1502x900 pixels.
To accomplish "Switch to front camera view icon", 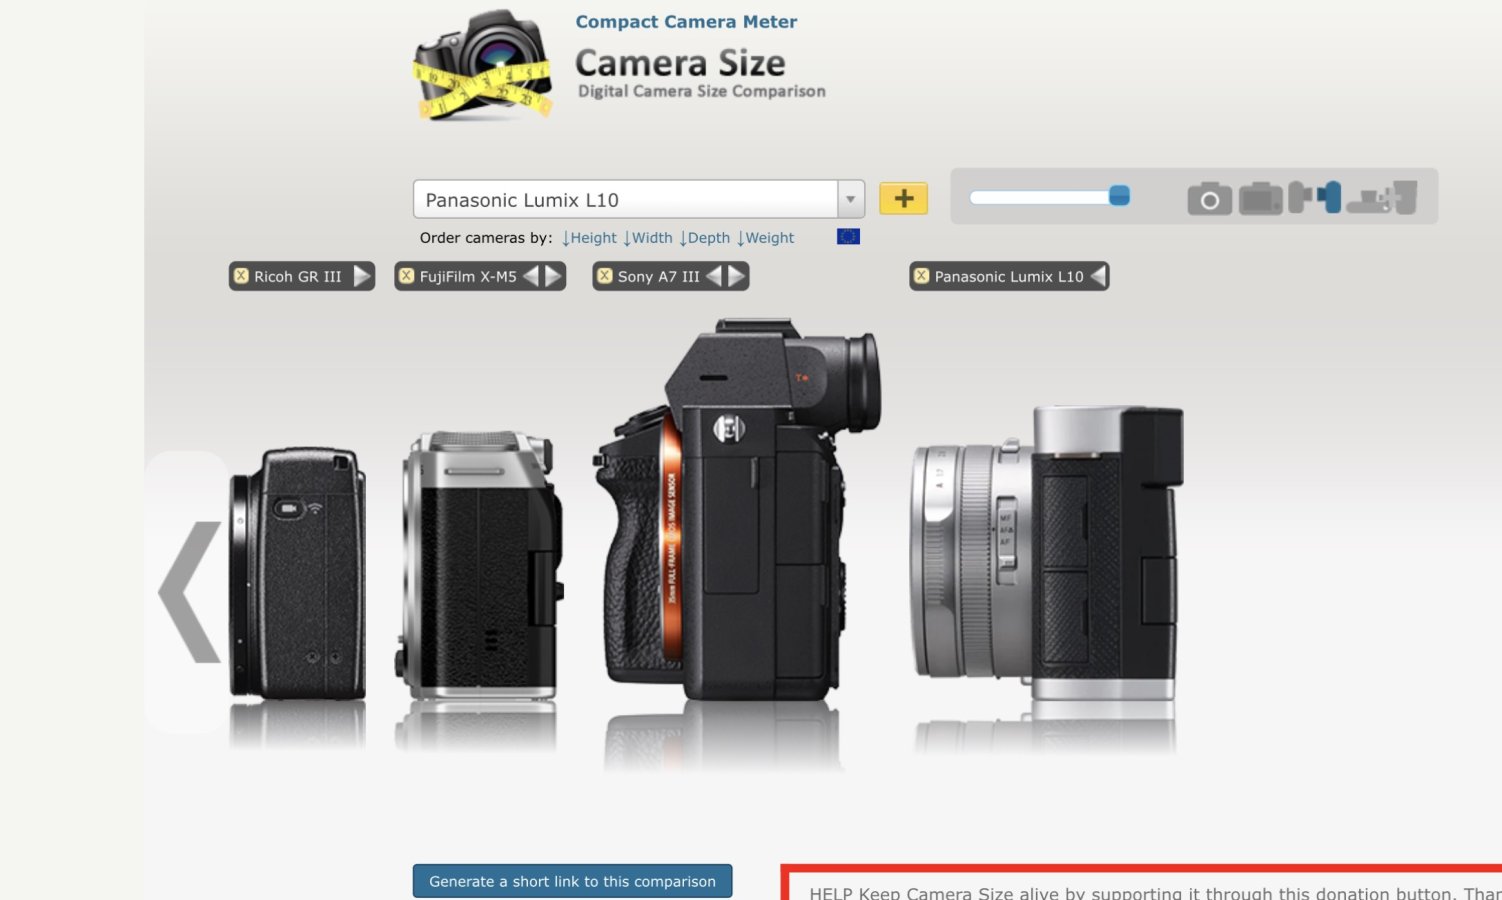I will [1209, 198].
